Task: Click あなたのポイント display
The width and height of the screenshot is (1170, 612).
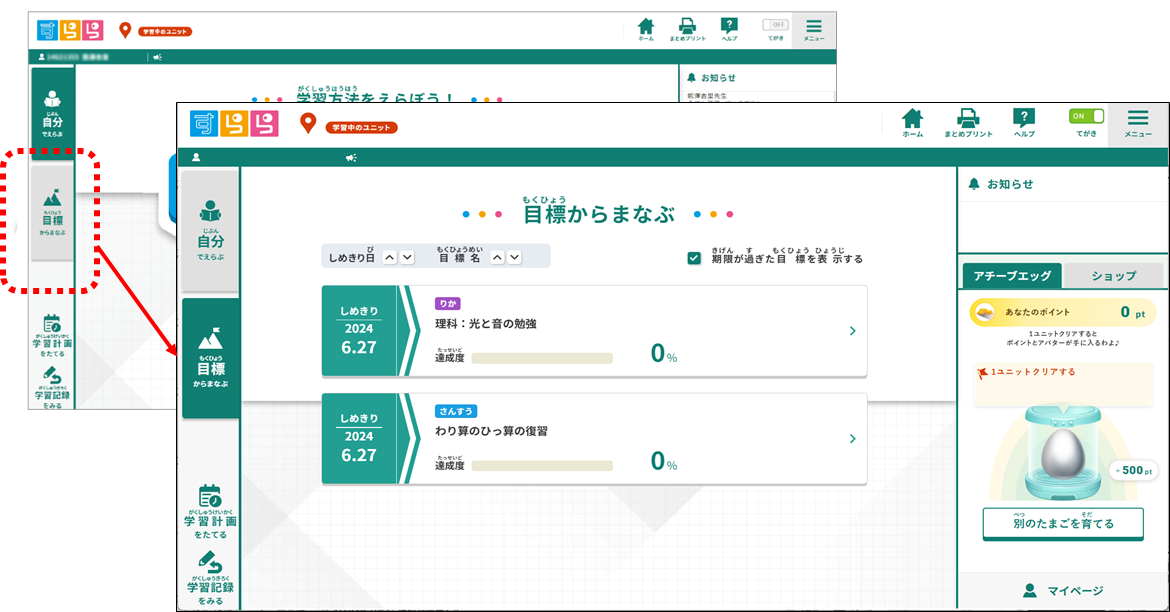Action: pos(1063,313)
